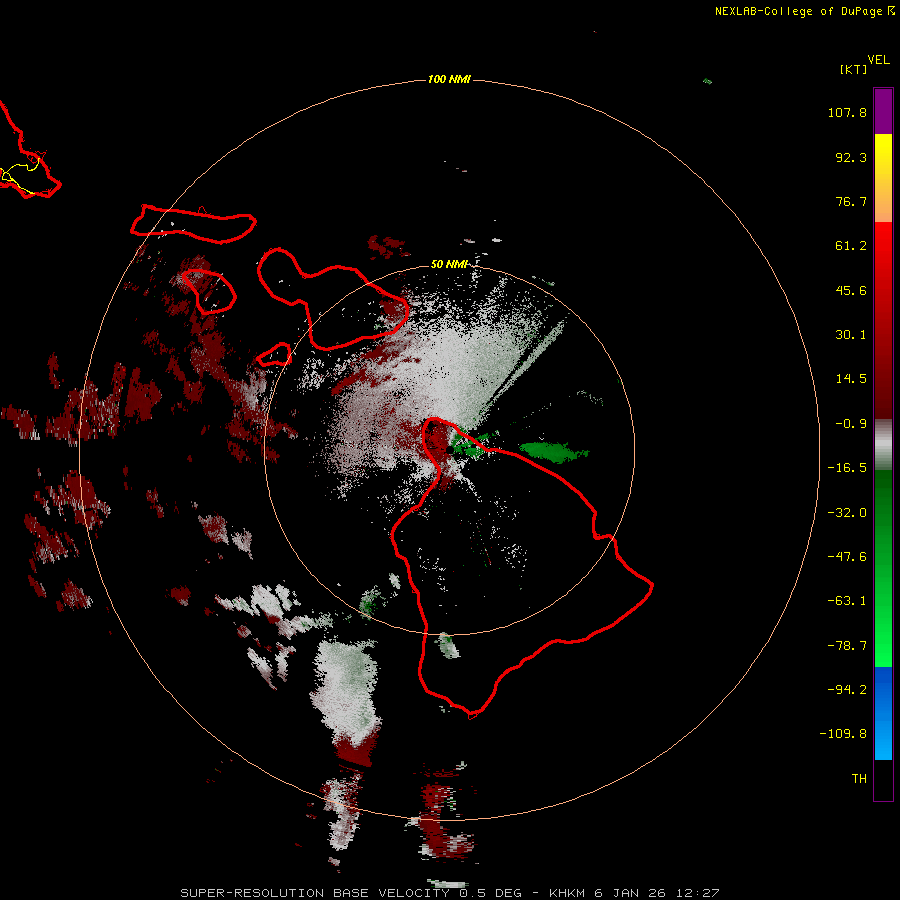Pick the bright green segment near -78.7
Viewport: 900px width, 900px height.
(883, 646)
